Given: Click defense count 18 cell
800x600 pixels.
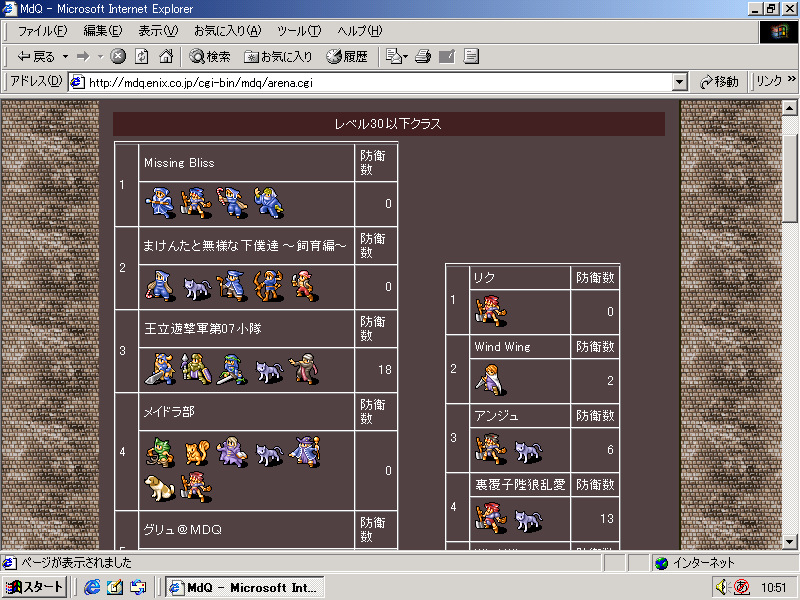Looking at the screenshot, I should point(376,370).
